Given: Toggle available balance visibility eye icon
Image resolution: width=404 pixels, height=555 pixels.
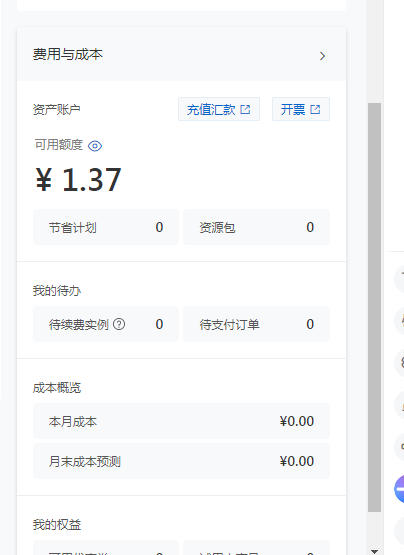Looking at the screenshot, I should coord(95,146).
